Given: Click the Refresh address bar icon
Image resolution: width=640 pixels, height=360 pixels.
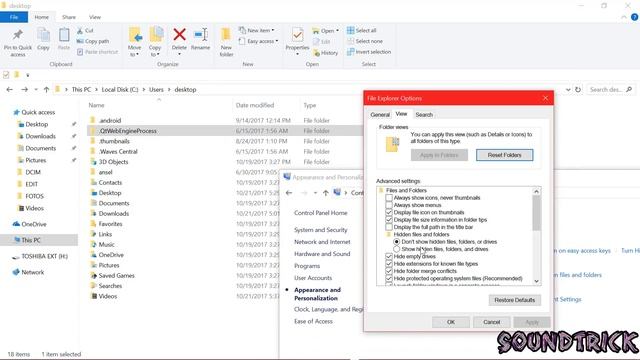Looking at the screenshot, I should point(578,89).
